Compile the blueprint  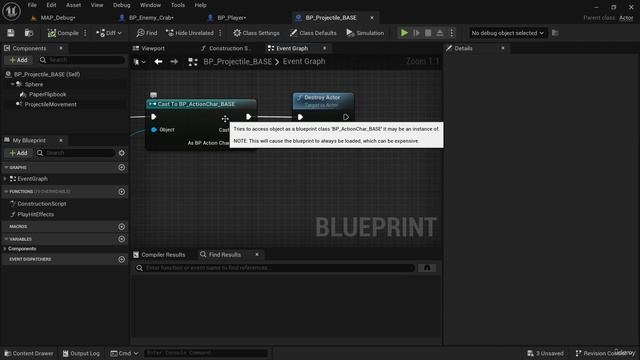[63, 33]
